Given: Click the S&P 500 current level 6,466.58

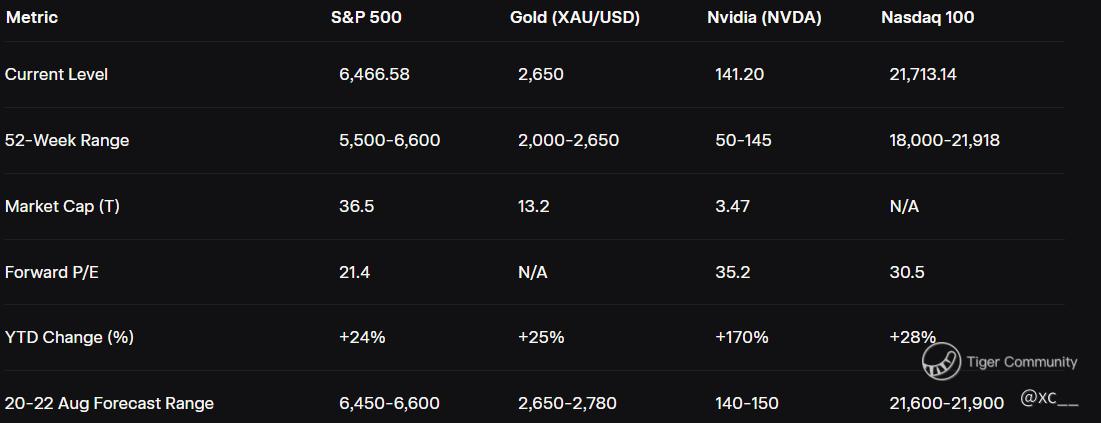Looking at the screenshot, I should (x=374, y=74).
